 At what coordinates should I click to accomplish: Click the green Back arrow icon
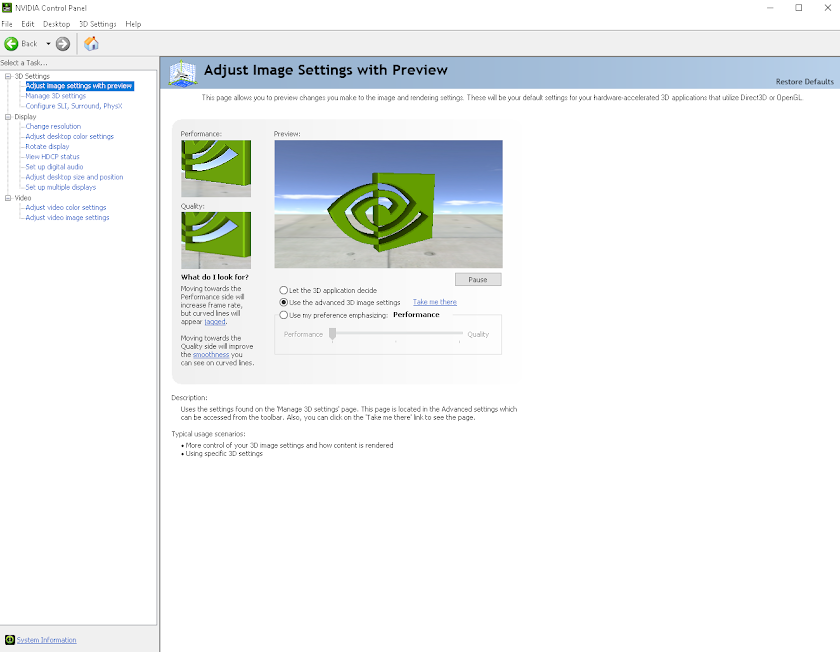(11, 44)
